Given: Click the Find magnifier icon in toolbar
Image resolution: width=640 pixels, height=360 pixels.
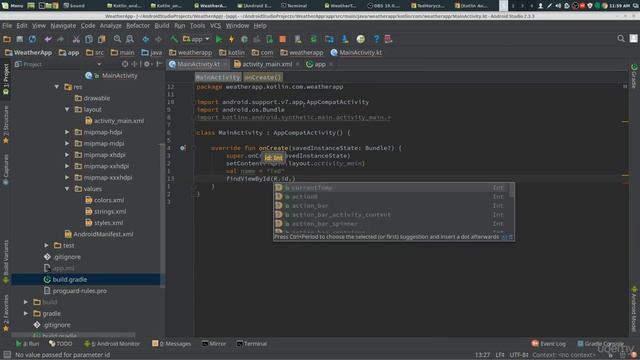Looking at the screenshot, I should click(x=117, y=39).
